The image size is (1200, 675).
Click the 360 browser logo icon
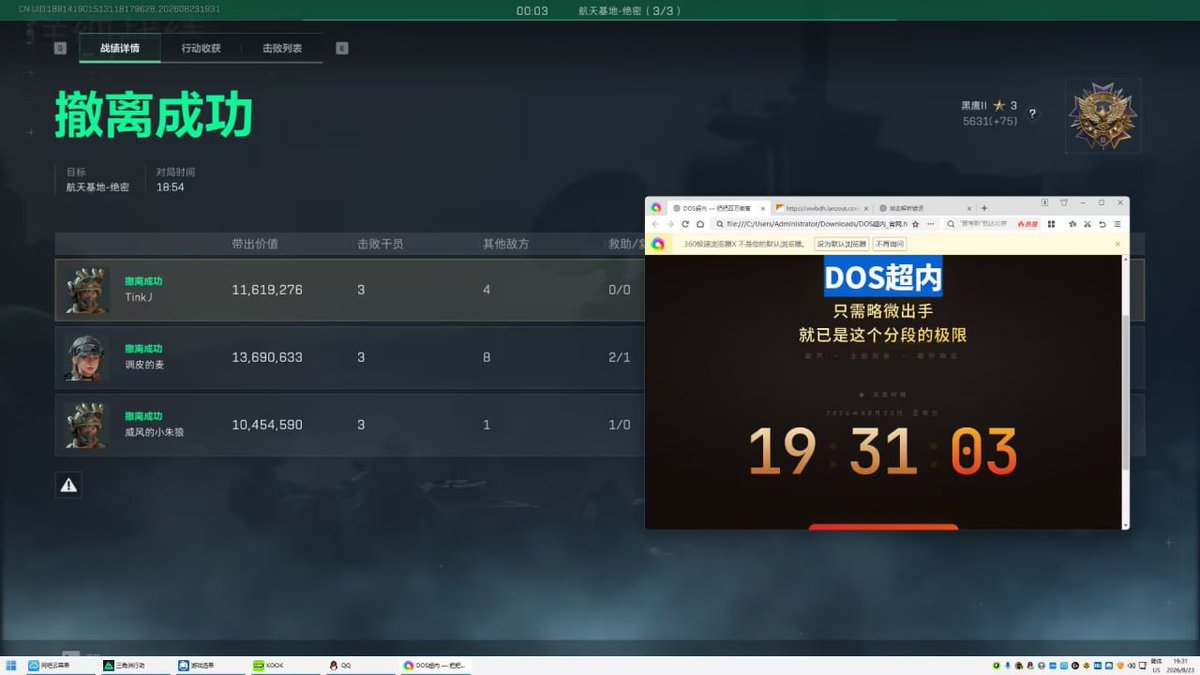(656, 207)
